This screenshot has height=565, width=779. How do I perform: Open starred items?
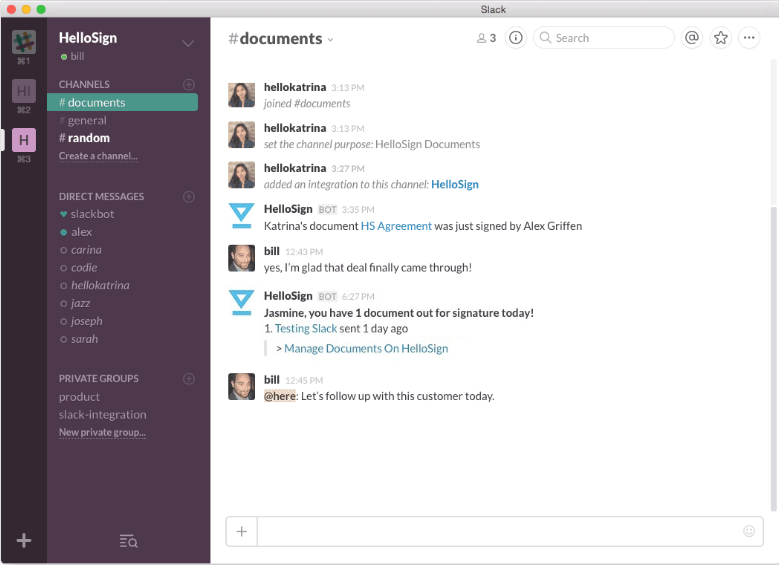(x=721, y=38)
